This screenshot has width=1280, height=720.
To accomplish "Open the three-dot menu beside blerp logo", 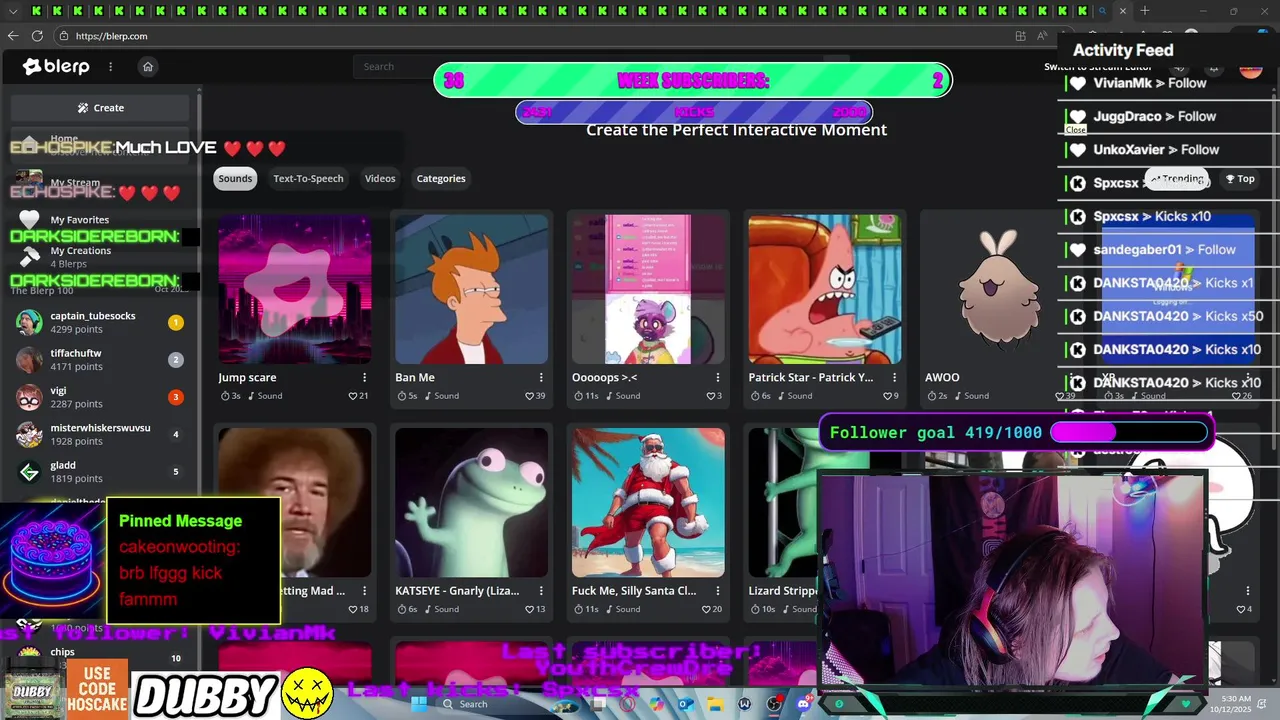I will pos(110,66).
